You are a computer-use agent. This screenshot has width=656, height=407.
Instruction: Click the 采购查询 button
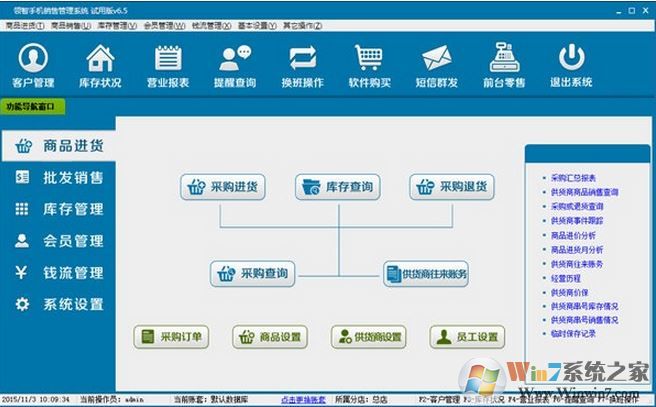point(252,274)
